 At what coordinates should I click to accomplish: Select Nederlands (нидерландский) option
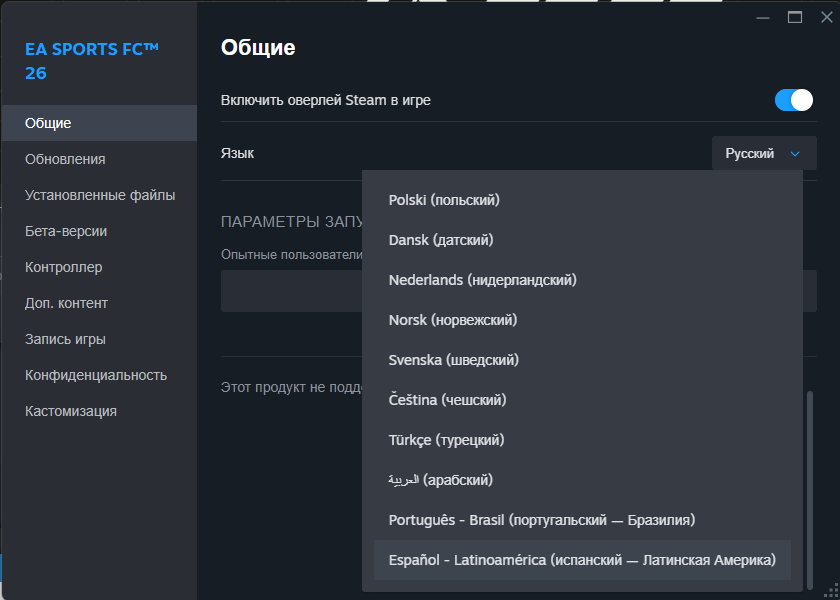pyautogui.click(x=482, y=280)
